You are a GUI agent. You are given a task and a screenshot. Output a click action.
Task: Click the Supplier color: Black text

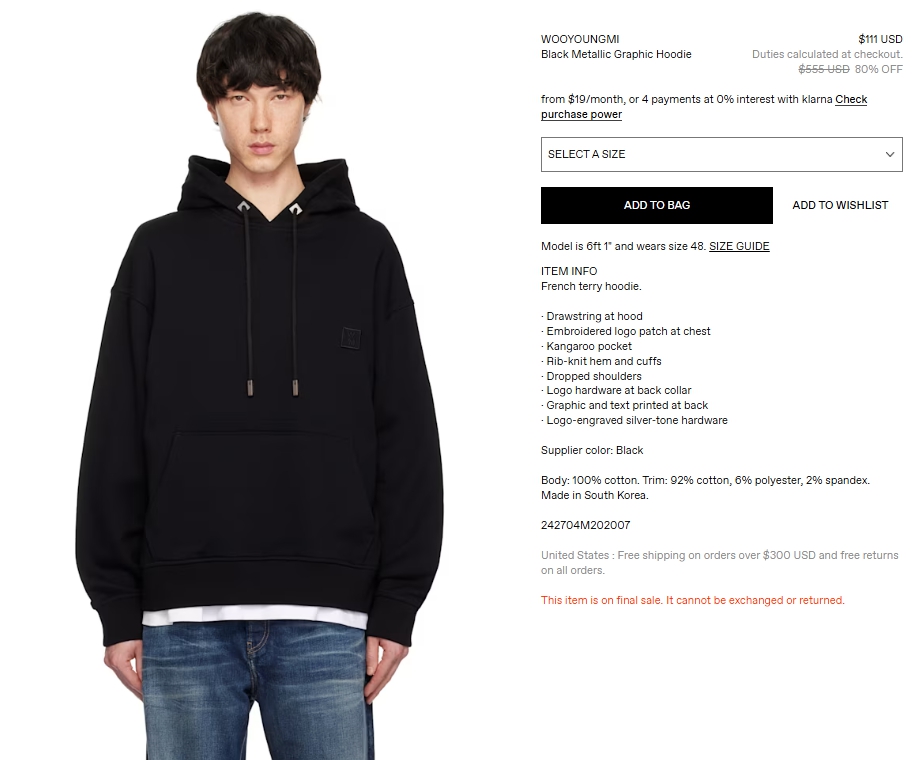coord(592,451)
